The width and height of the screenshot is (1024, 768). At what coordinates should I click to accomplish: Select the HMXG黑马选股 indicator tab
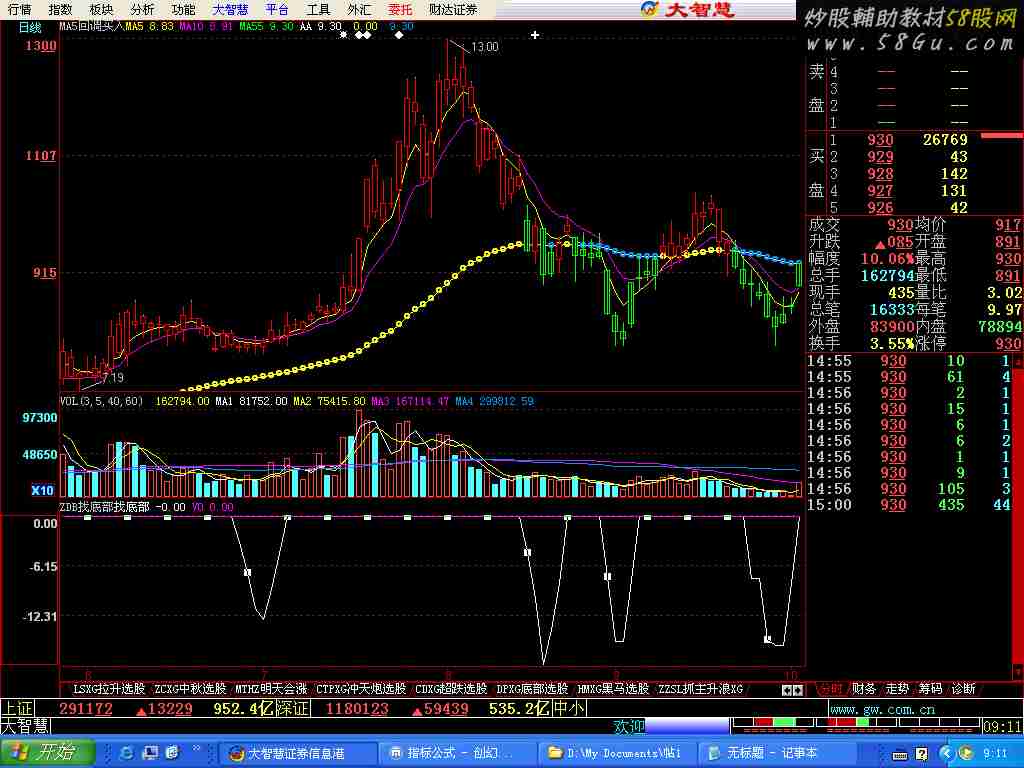coord(613,688)
